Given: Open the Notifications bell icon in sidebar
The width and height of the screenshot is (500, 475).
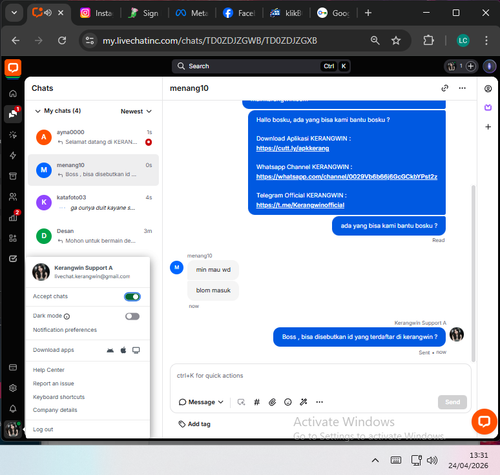Looking at the screenshot, I should (13, 409).
